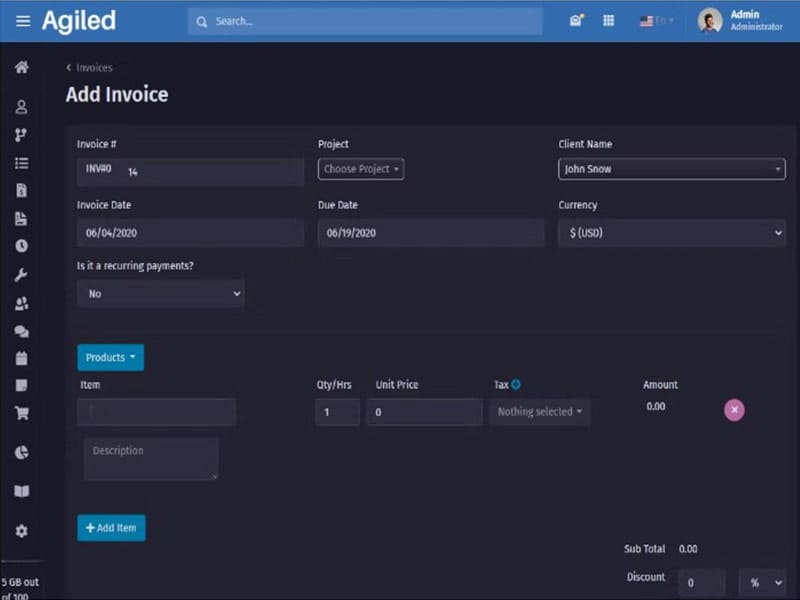Image resolution: width=800 pixels, height=600 pixels.
Task: Open the Tax 'Nothing selected' dropdown
Action: (x=539, y=412)
